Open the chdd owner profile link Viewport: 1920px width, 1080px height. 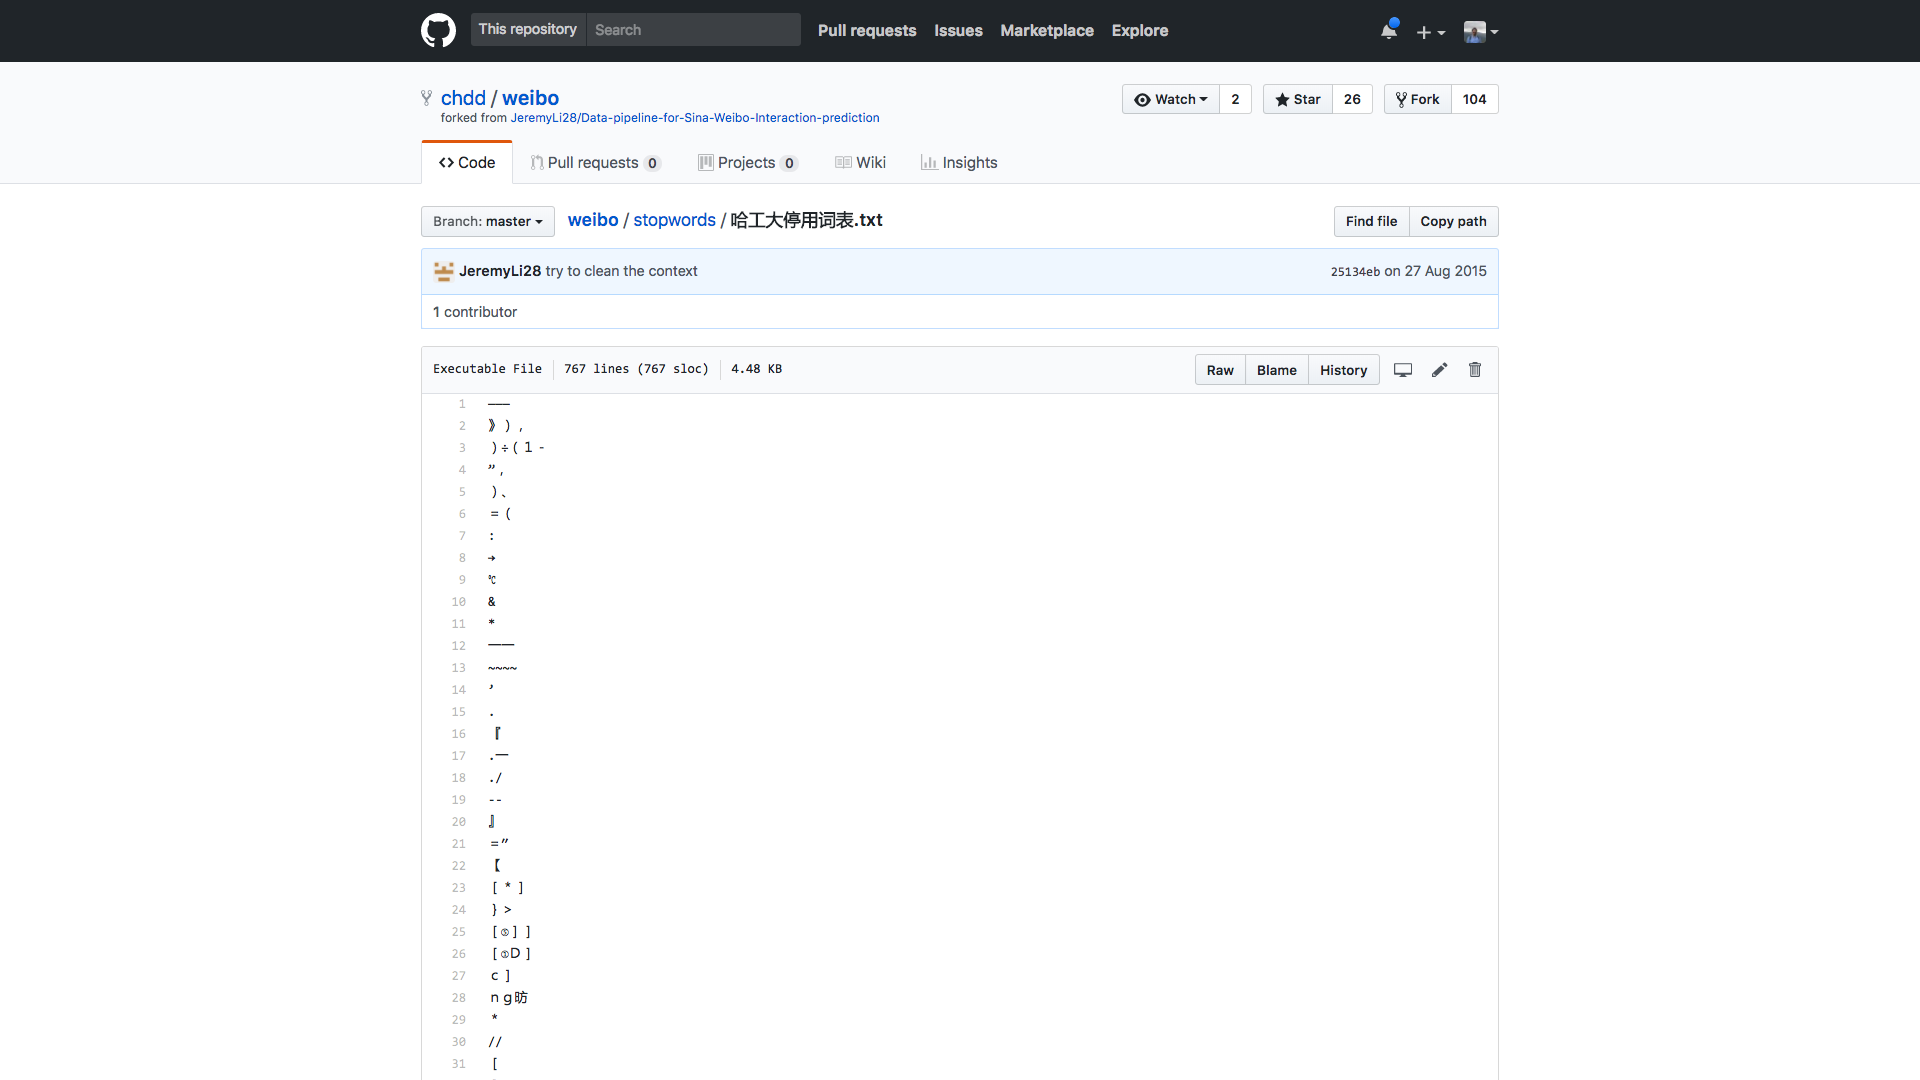point(463,98)
